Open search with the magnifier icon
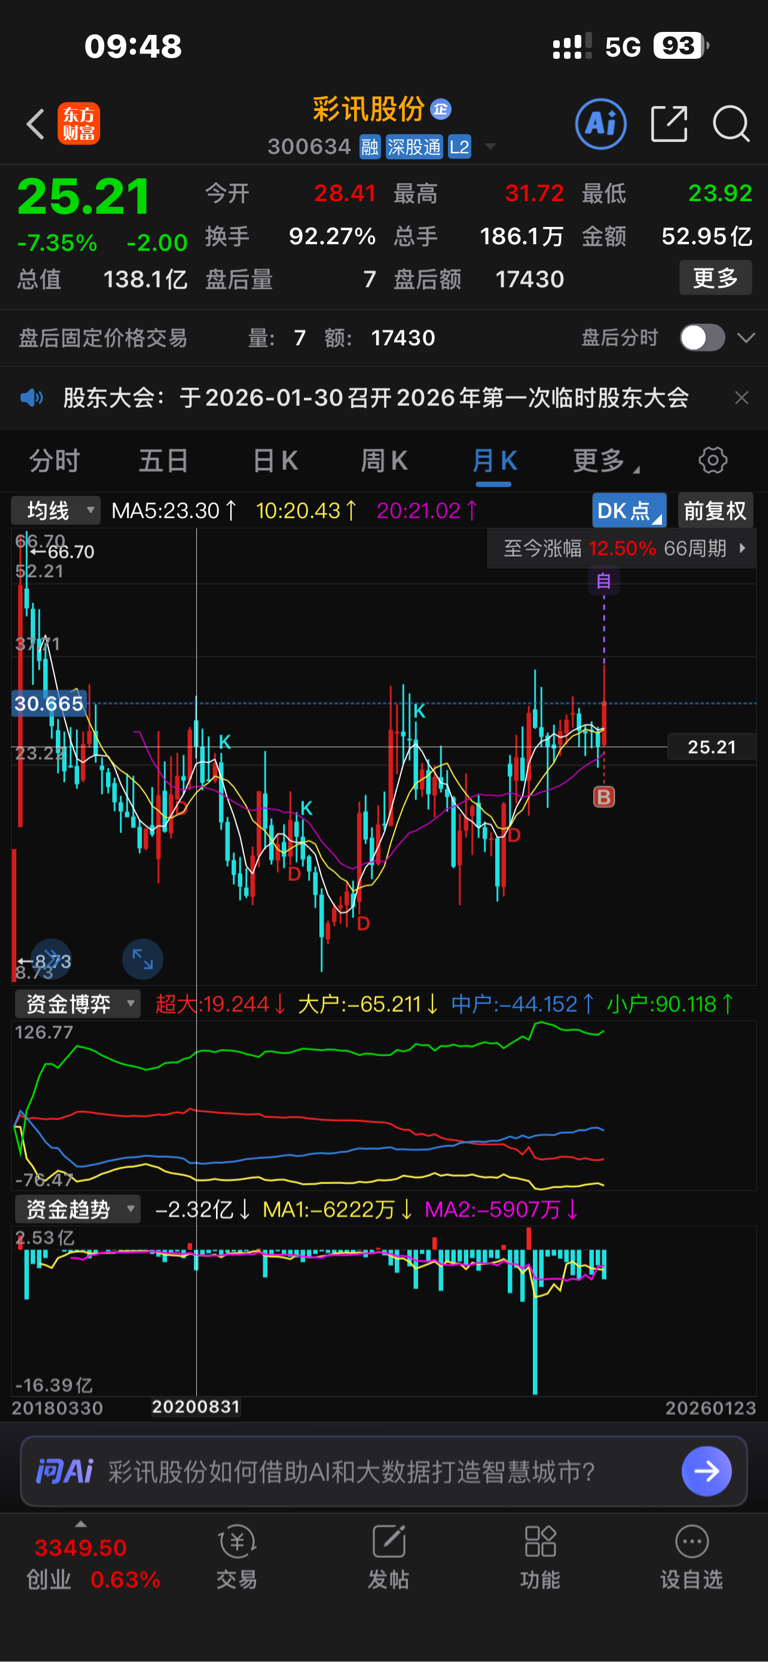 click(731, 124)
